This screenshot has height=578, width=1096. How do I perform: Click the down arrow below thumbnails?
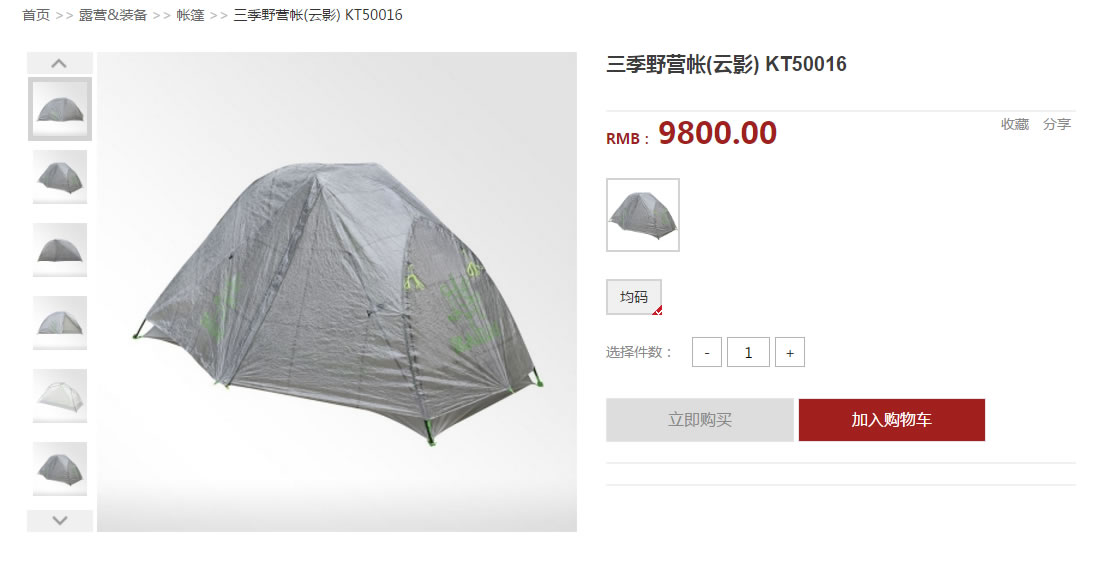pos(59,521)
